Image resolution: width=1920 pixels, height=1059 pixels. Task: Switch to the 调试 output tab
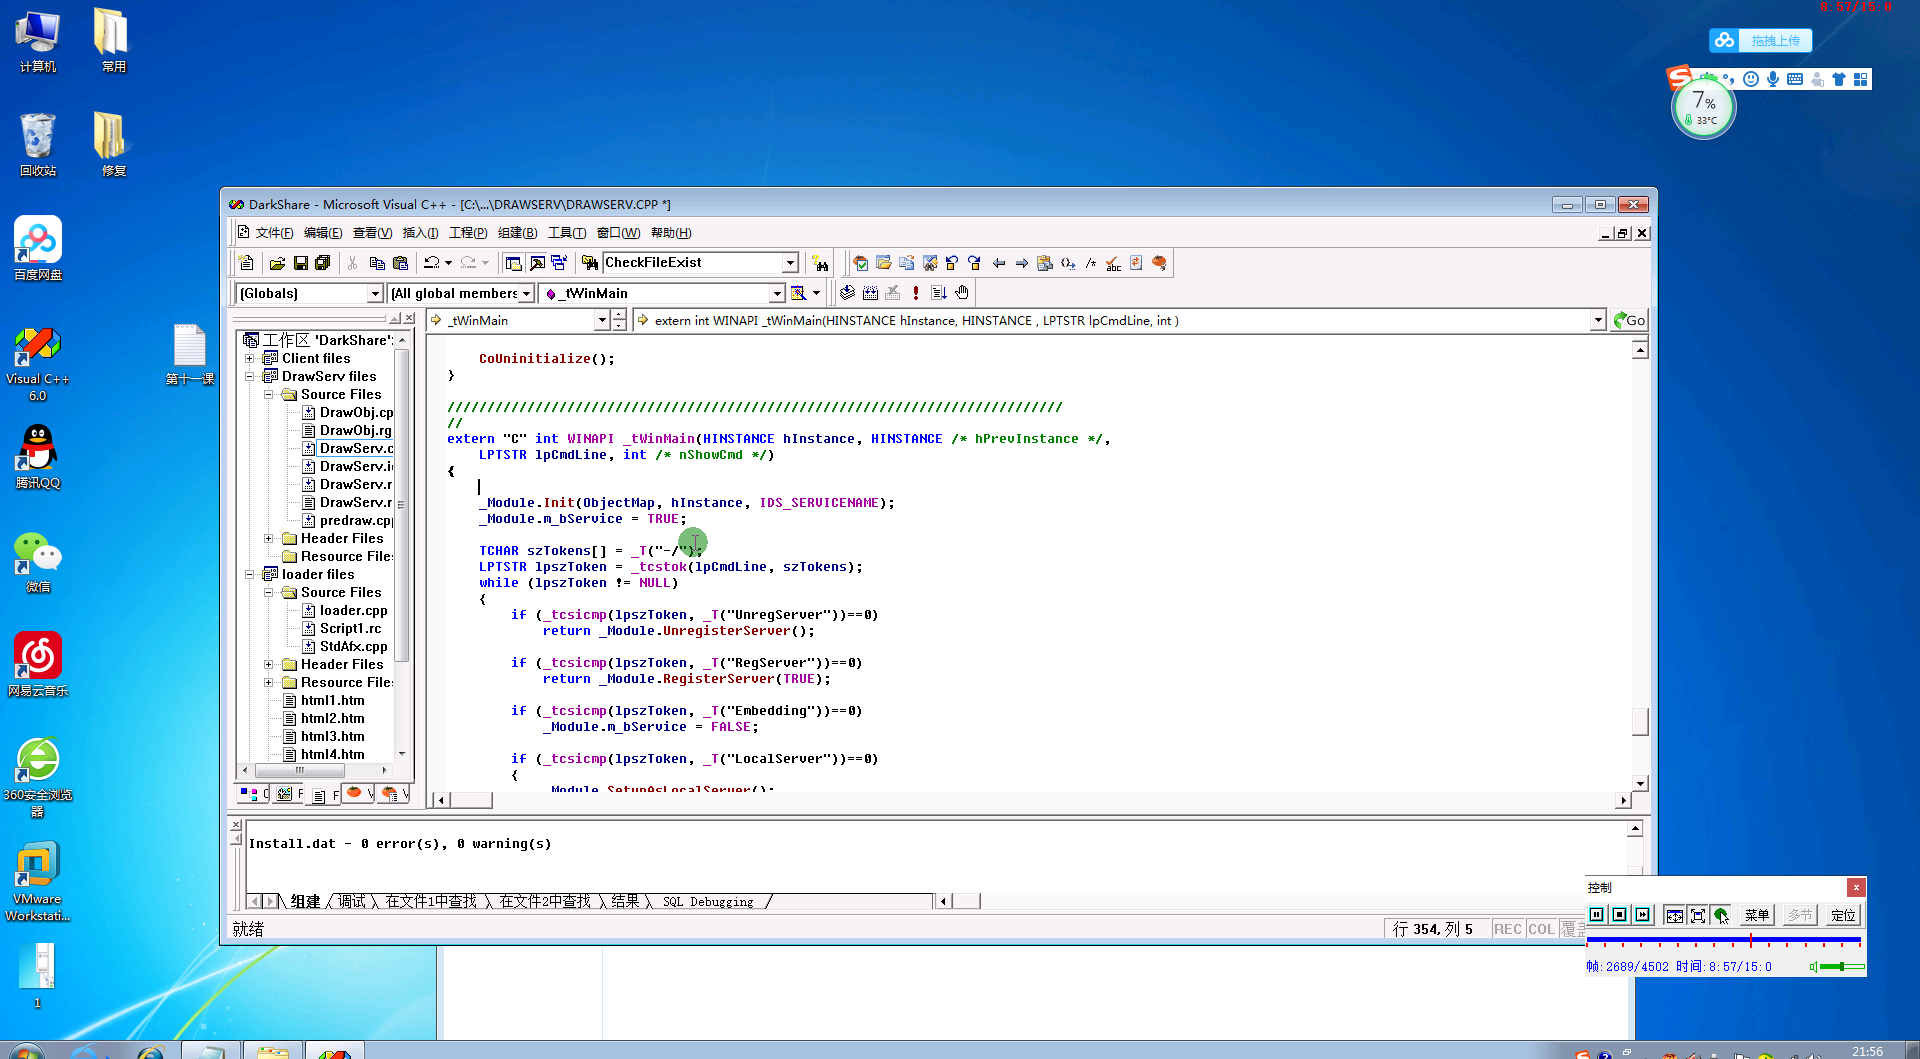point(352,901)
